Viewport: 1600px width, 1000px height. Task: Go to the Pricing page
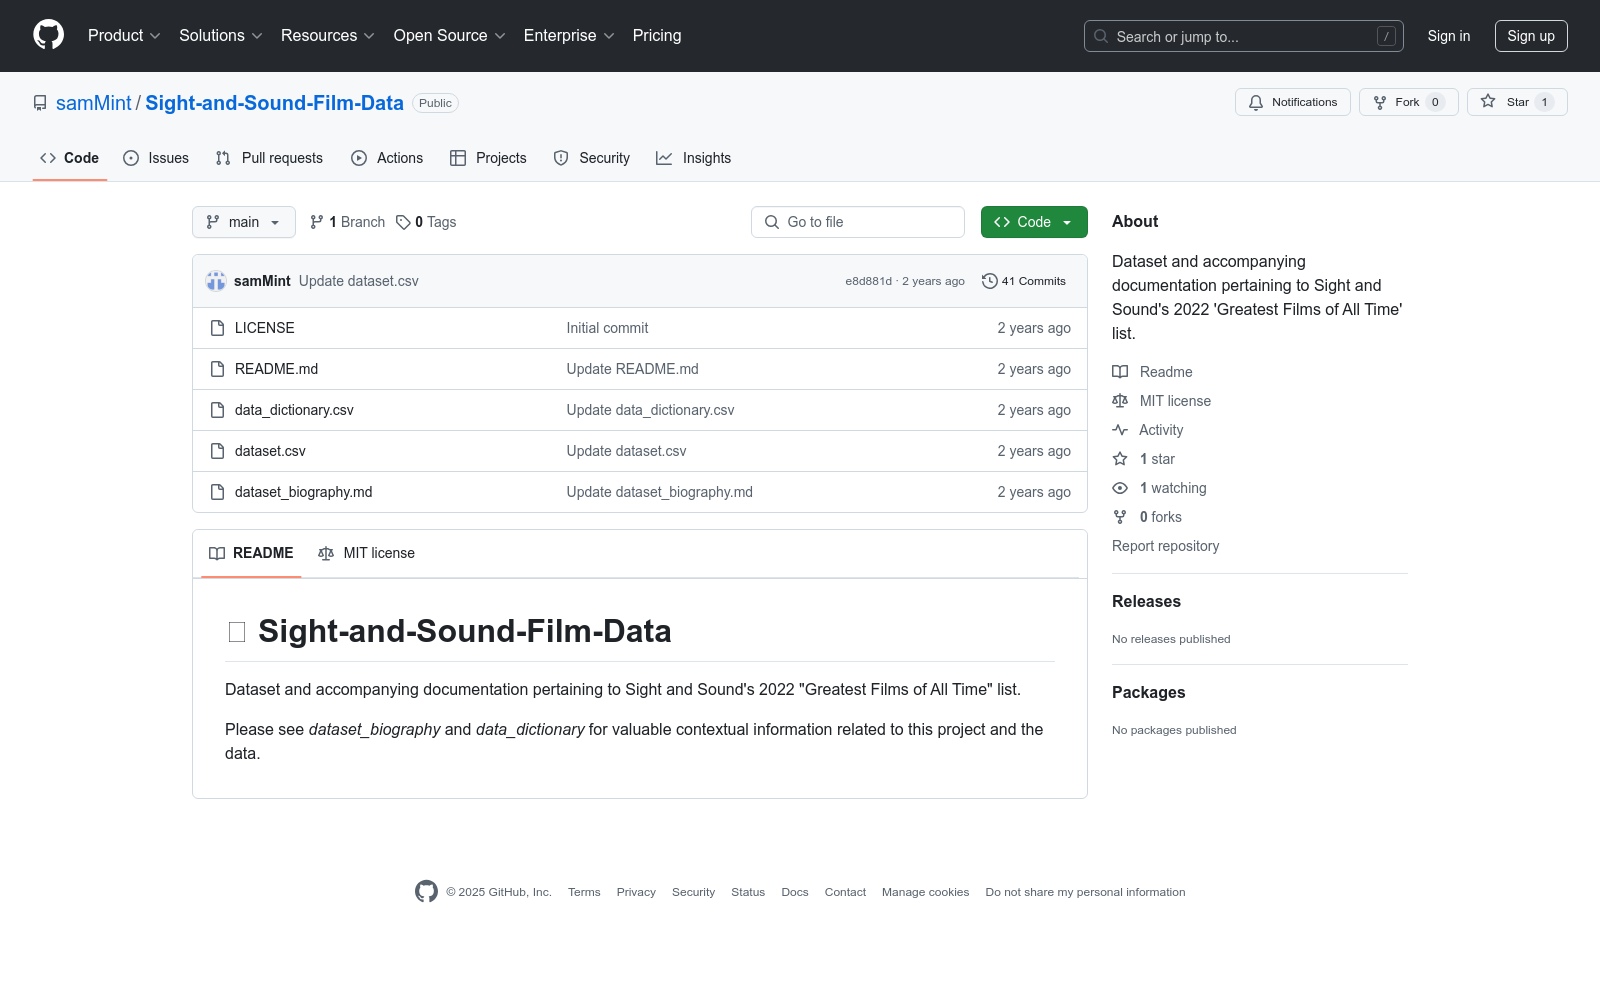tap(657, 35)
